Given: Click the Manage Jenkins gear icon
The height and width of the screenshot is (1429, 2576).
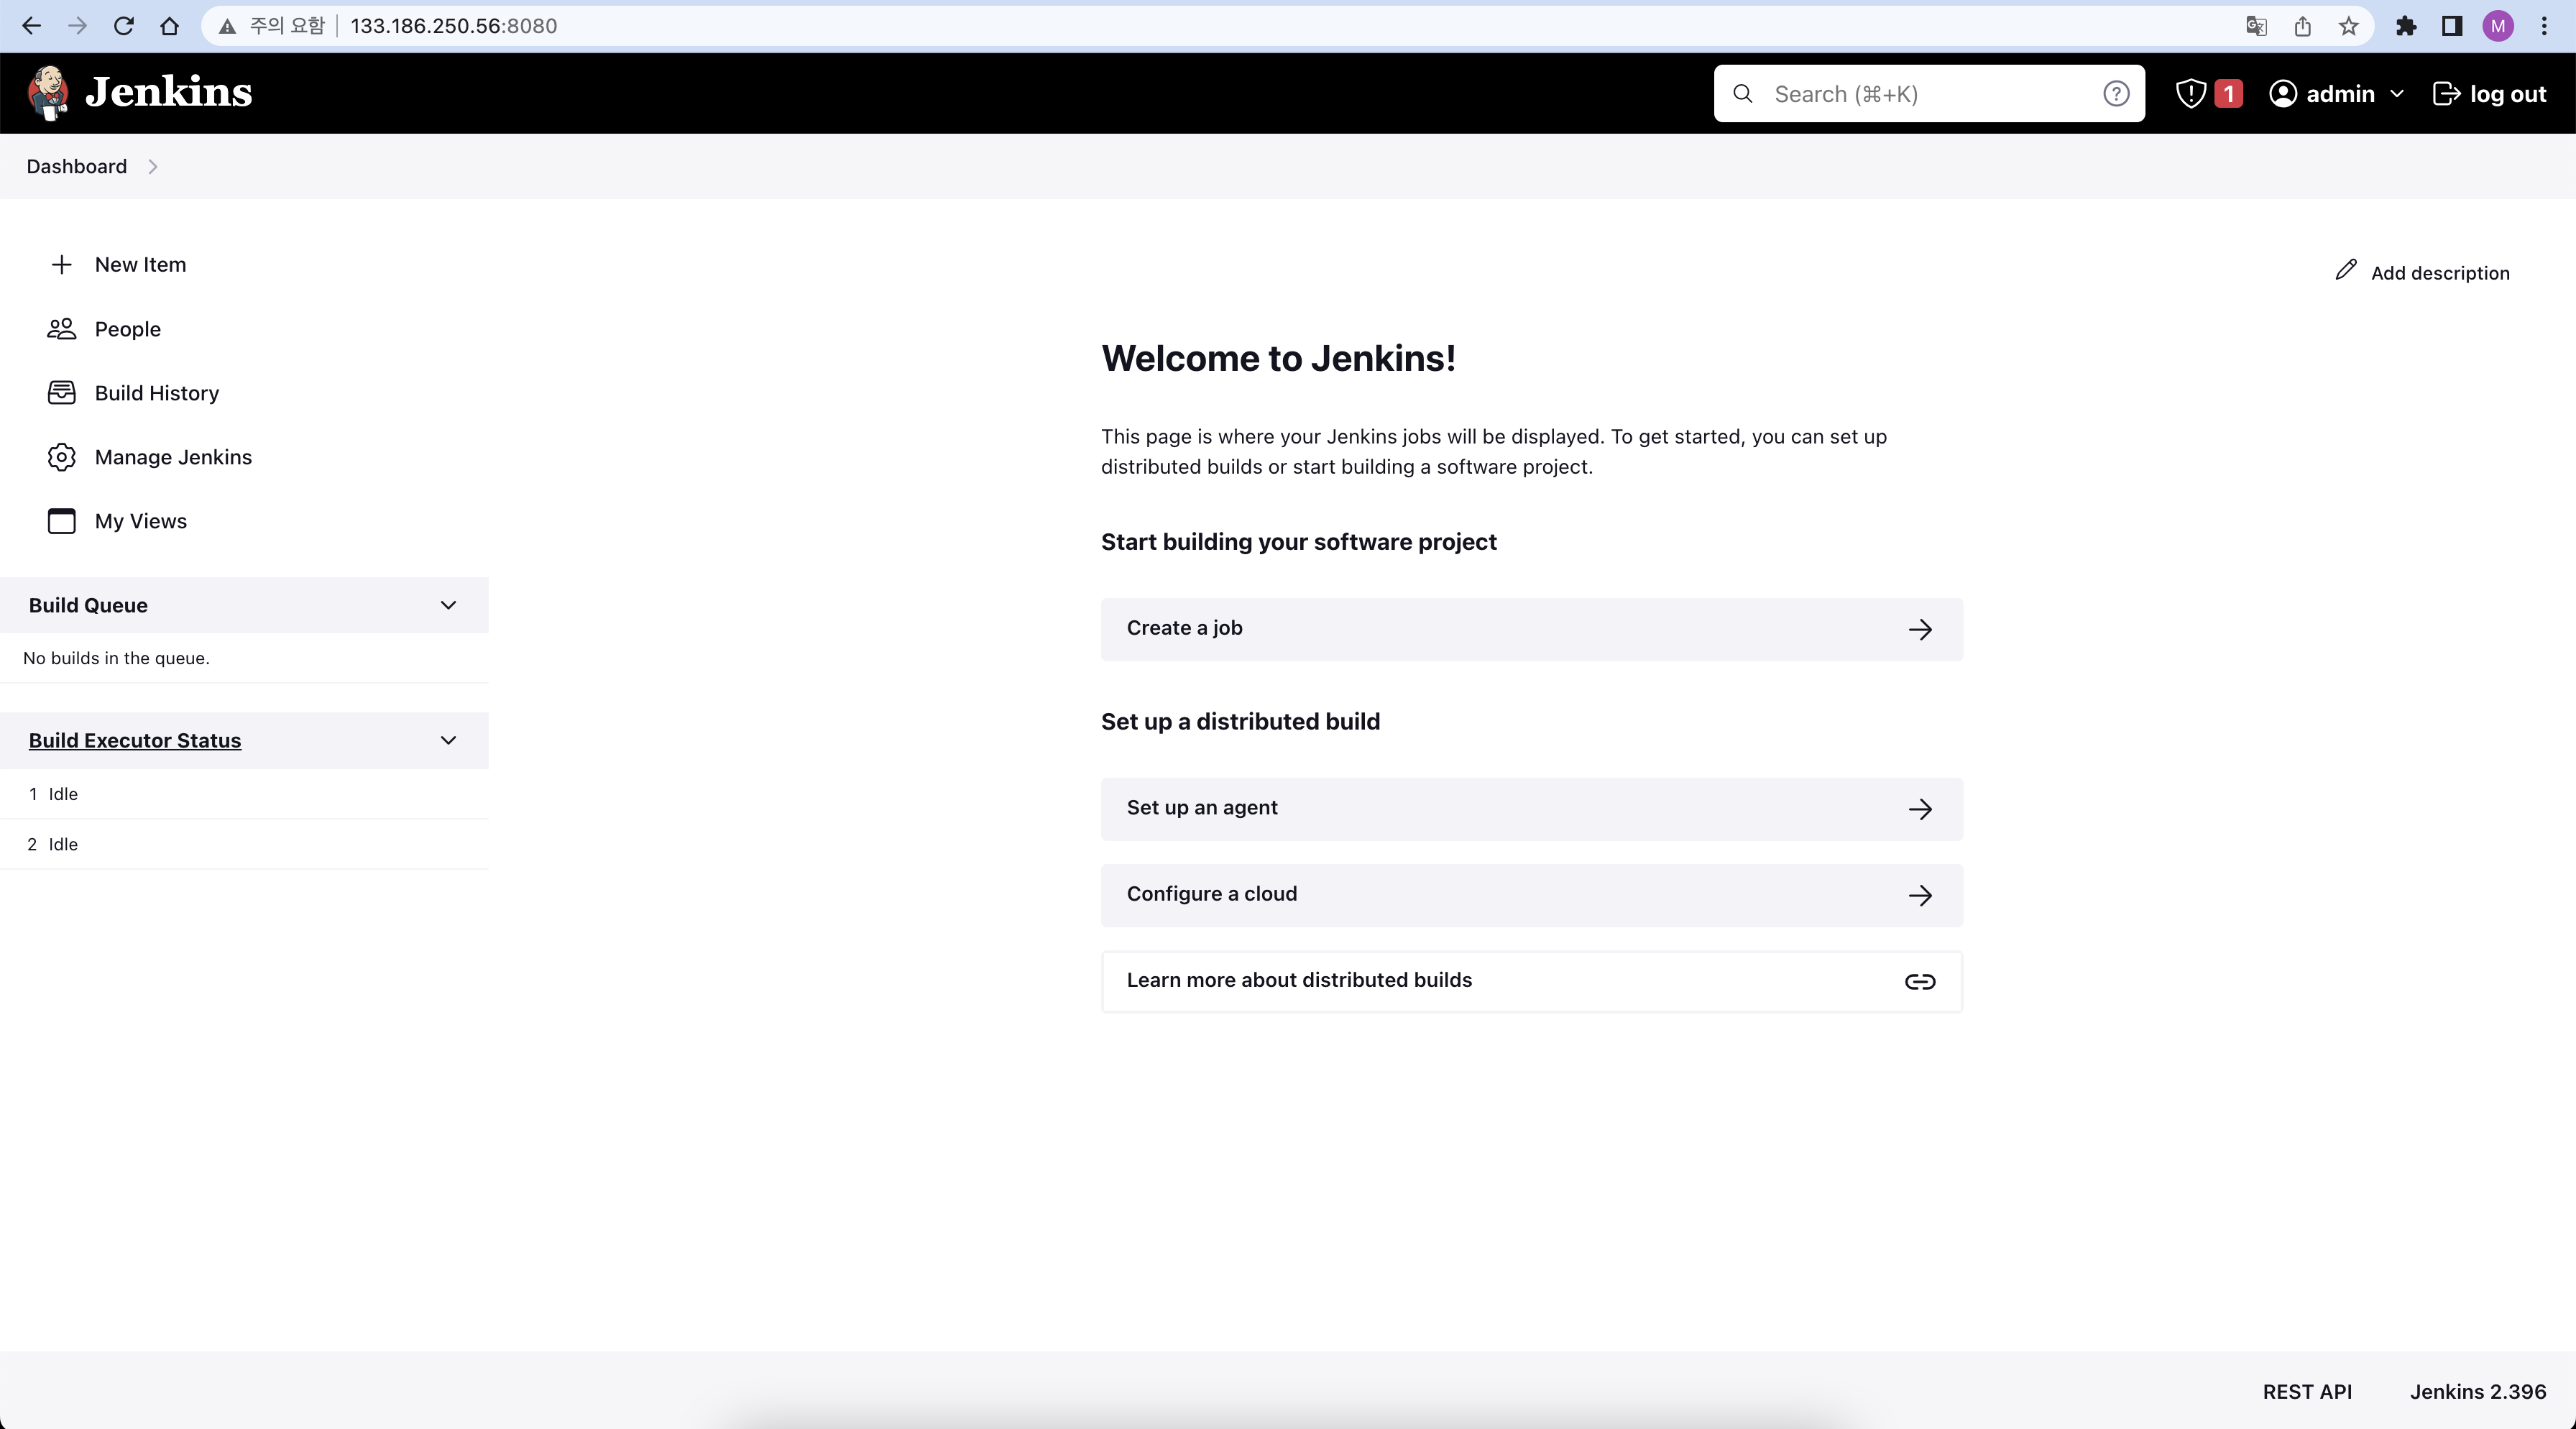Looking at the screenshot, I should [61, 457].
